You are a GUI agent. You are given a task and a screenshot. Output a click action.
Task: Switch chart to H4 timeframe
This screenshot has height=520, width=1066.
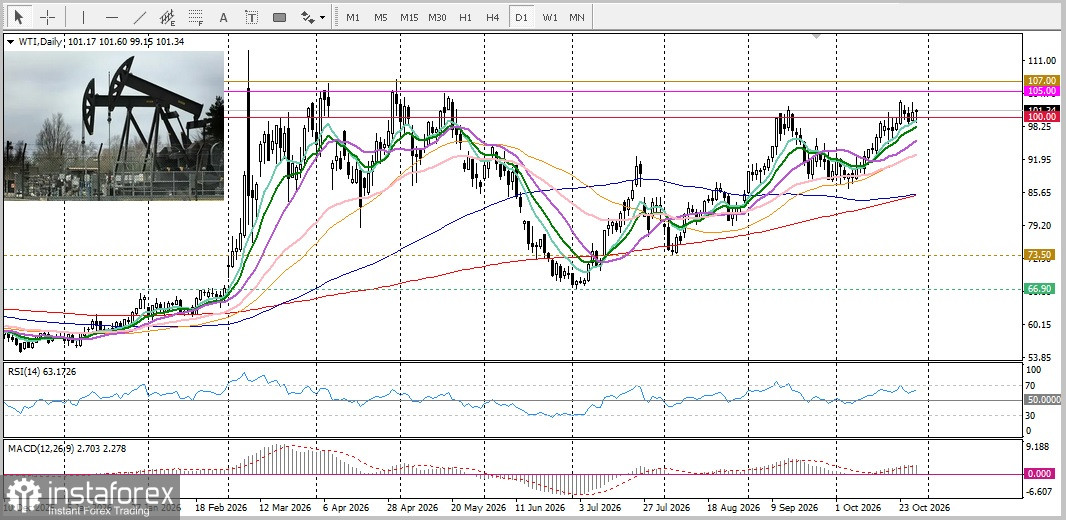click(x=493, y=18)
